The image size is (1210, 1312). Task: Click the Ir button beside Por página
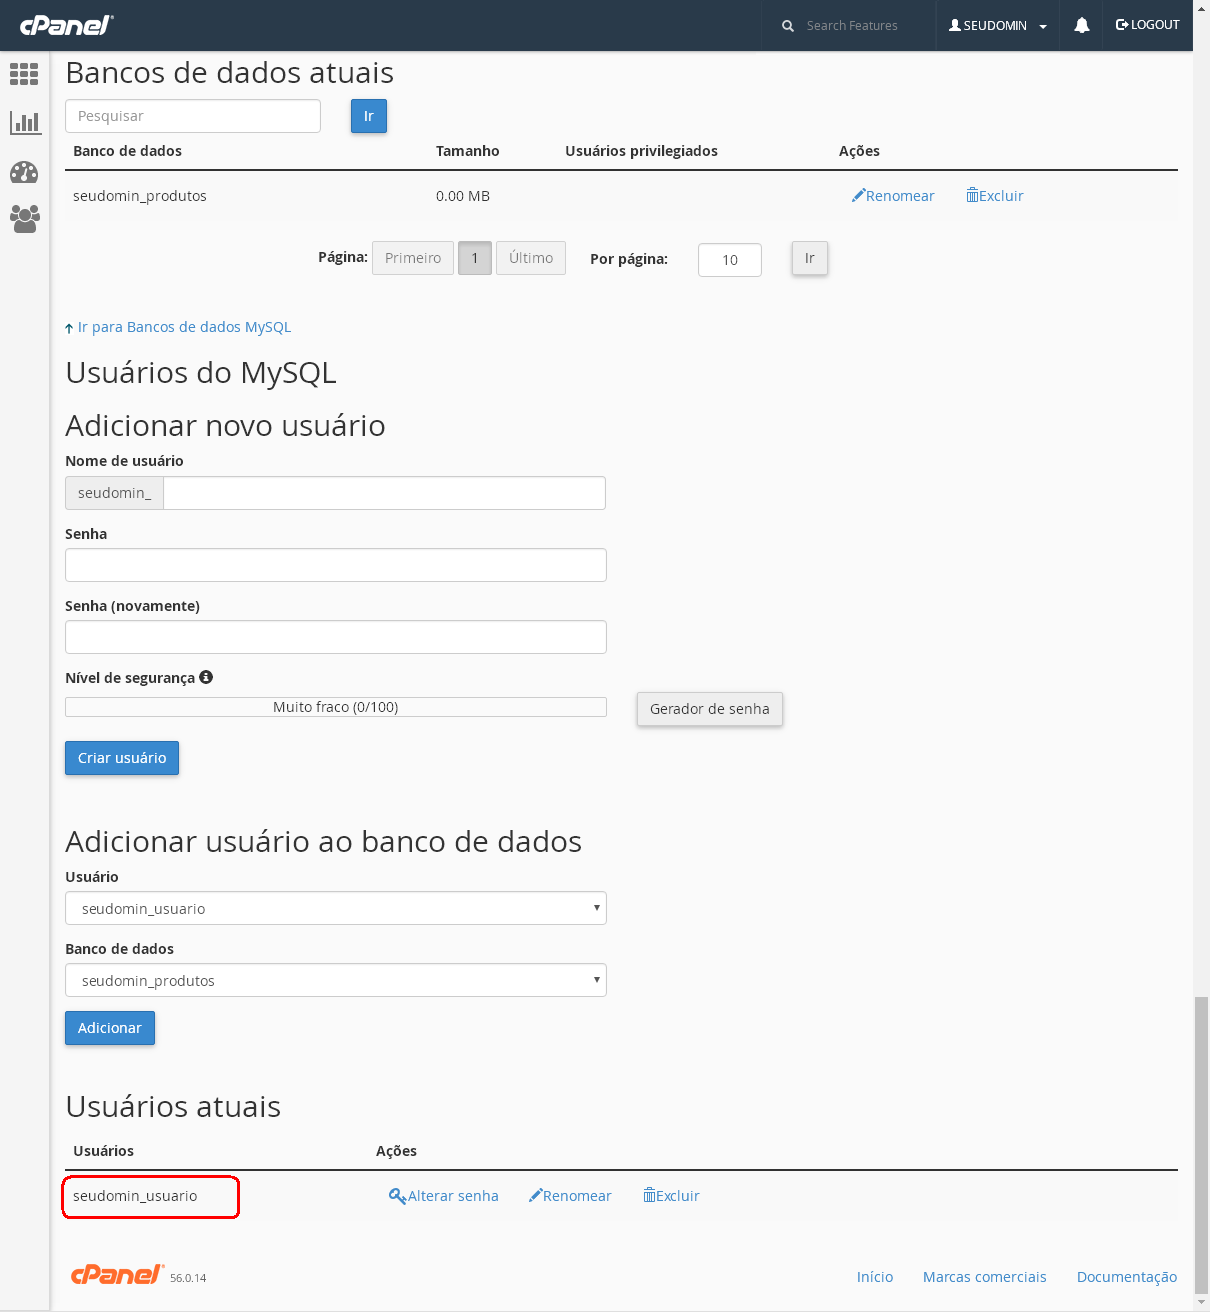pyautogui.click(x=810, y=258)
